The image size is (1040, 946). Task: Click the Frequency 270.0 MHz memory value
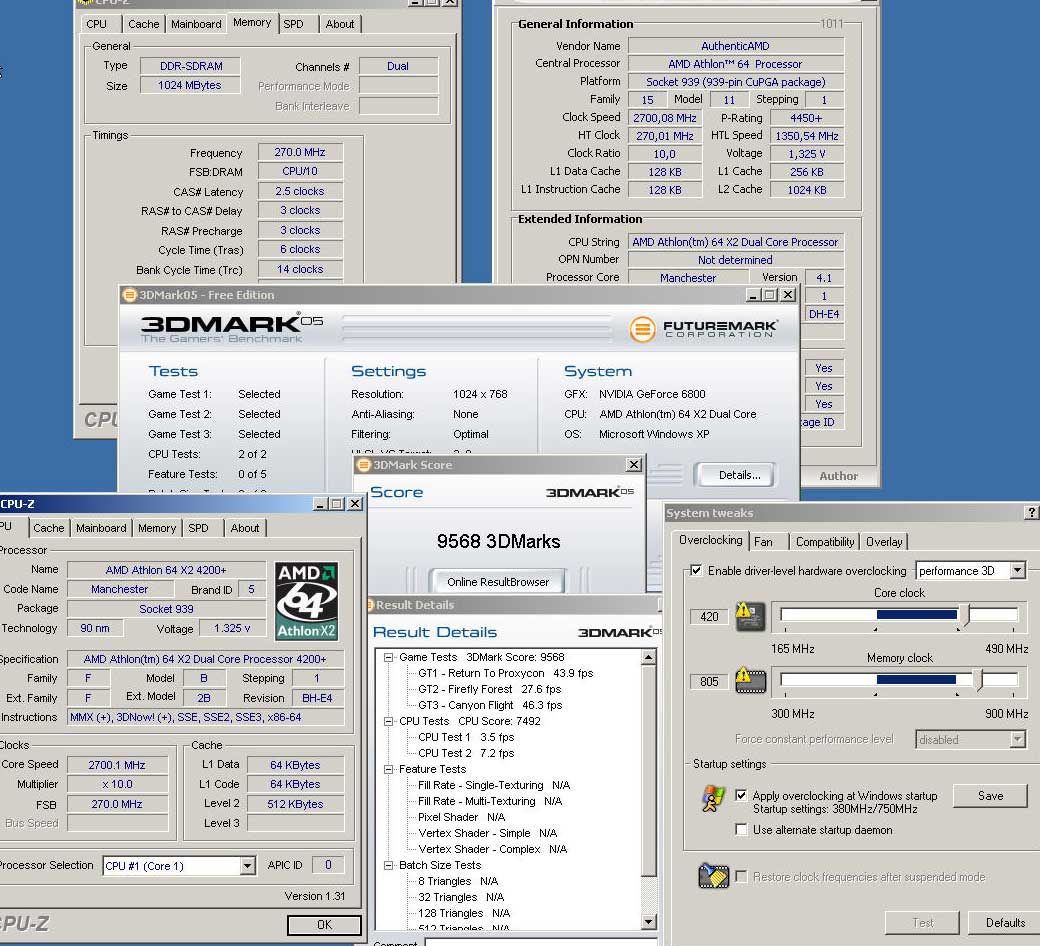point(300,152)
